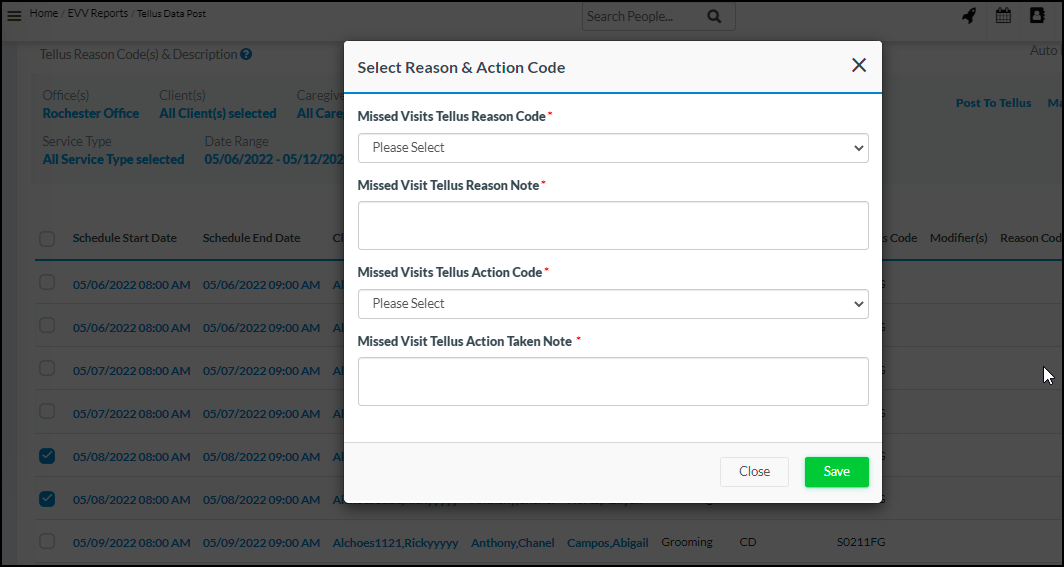The height and width of the screenshot is (567, 1064).
Task: Check the first 05/06/2022 row checkbox
Action: click(47, 283)
